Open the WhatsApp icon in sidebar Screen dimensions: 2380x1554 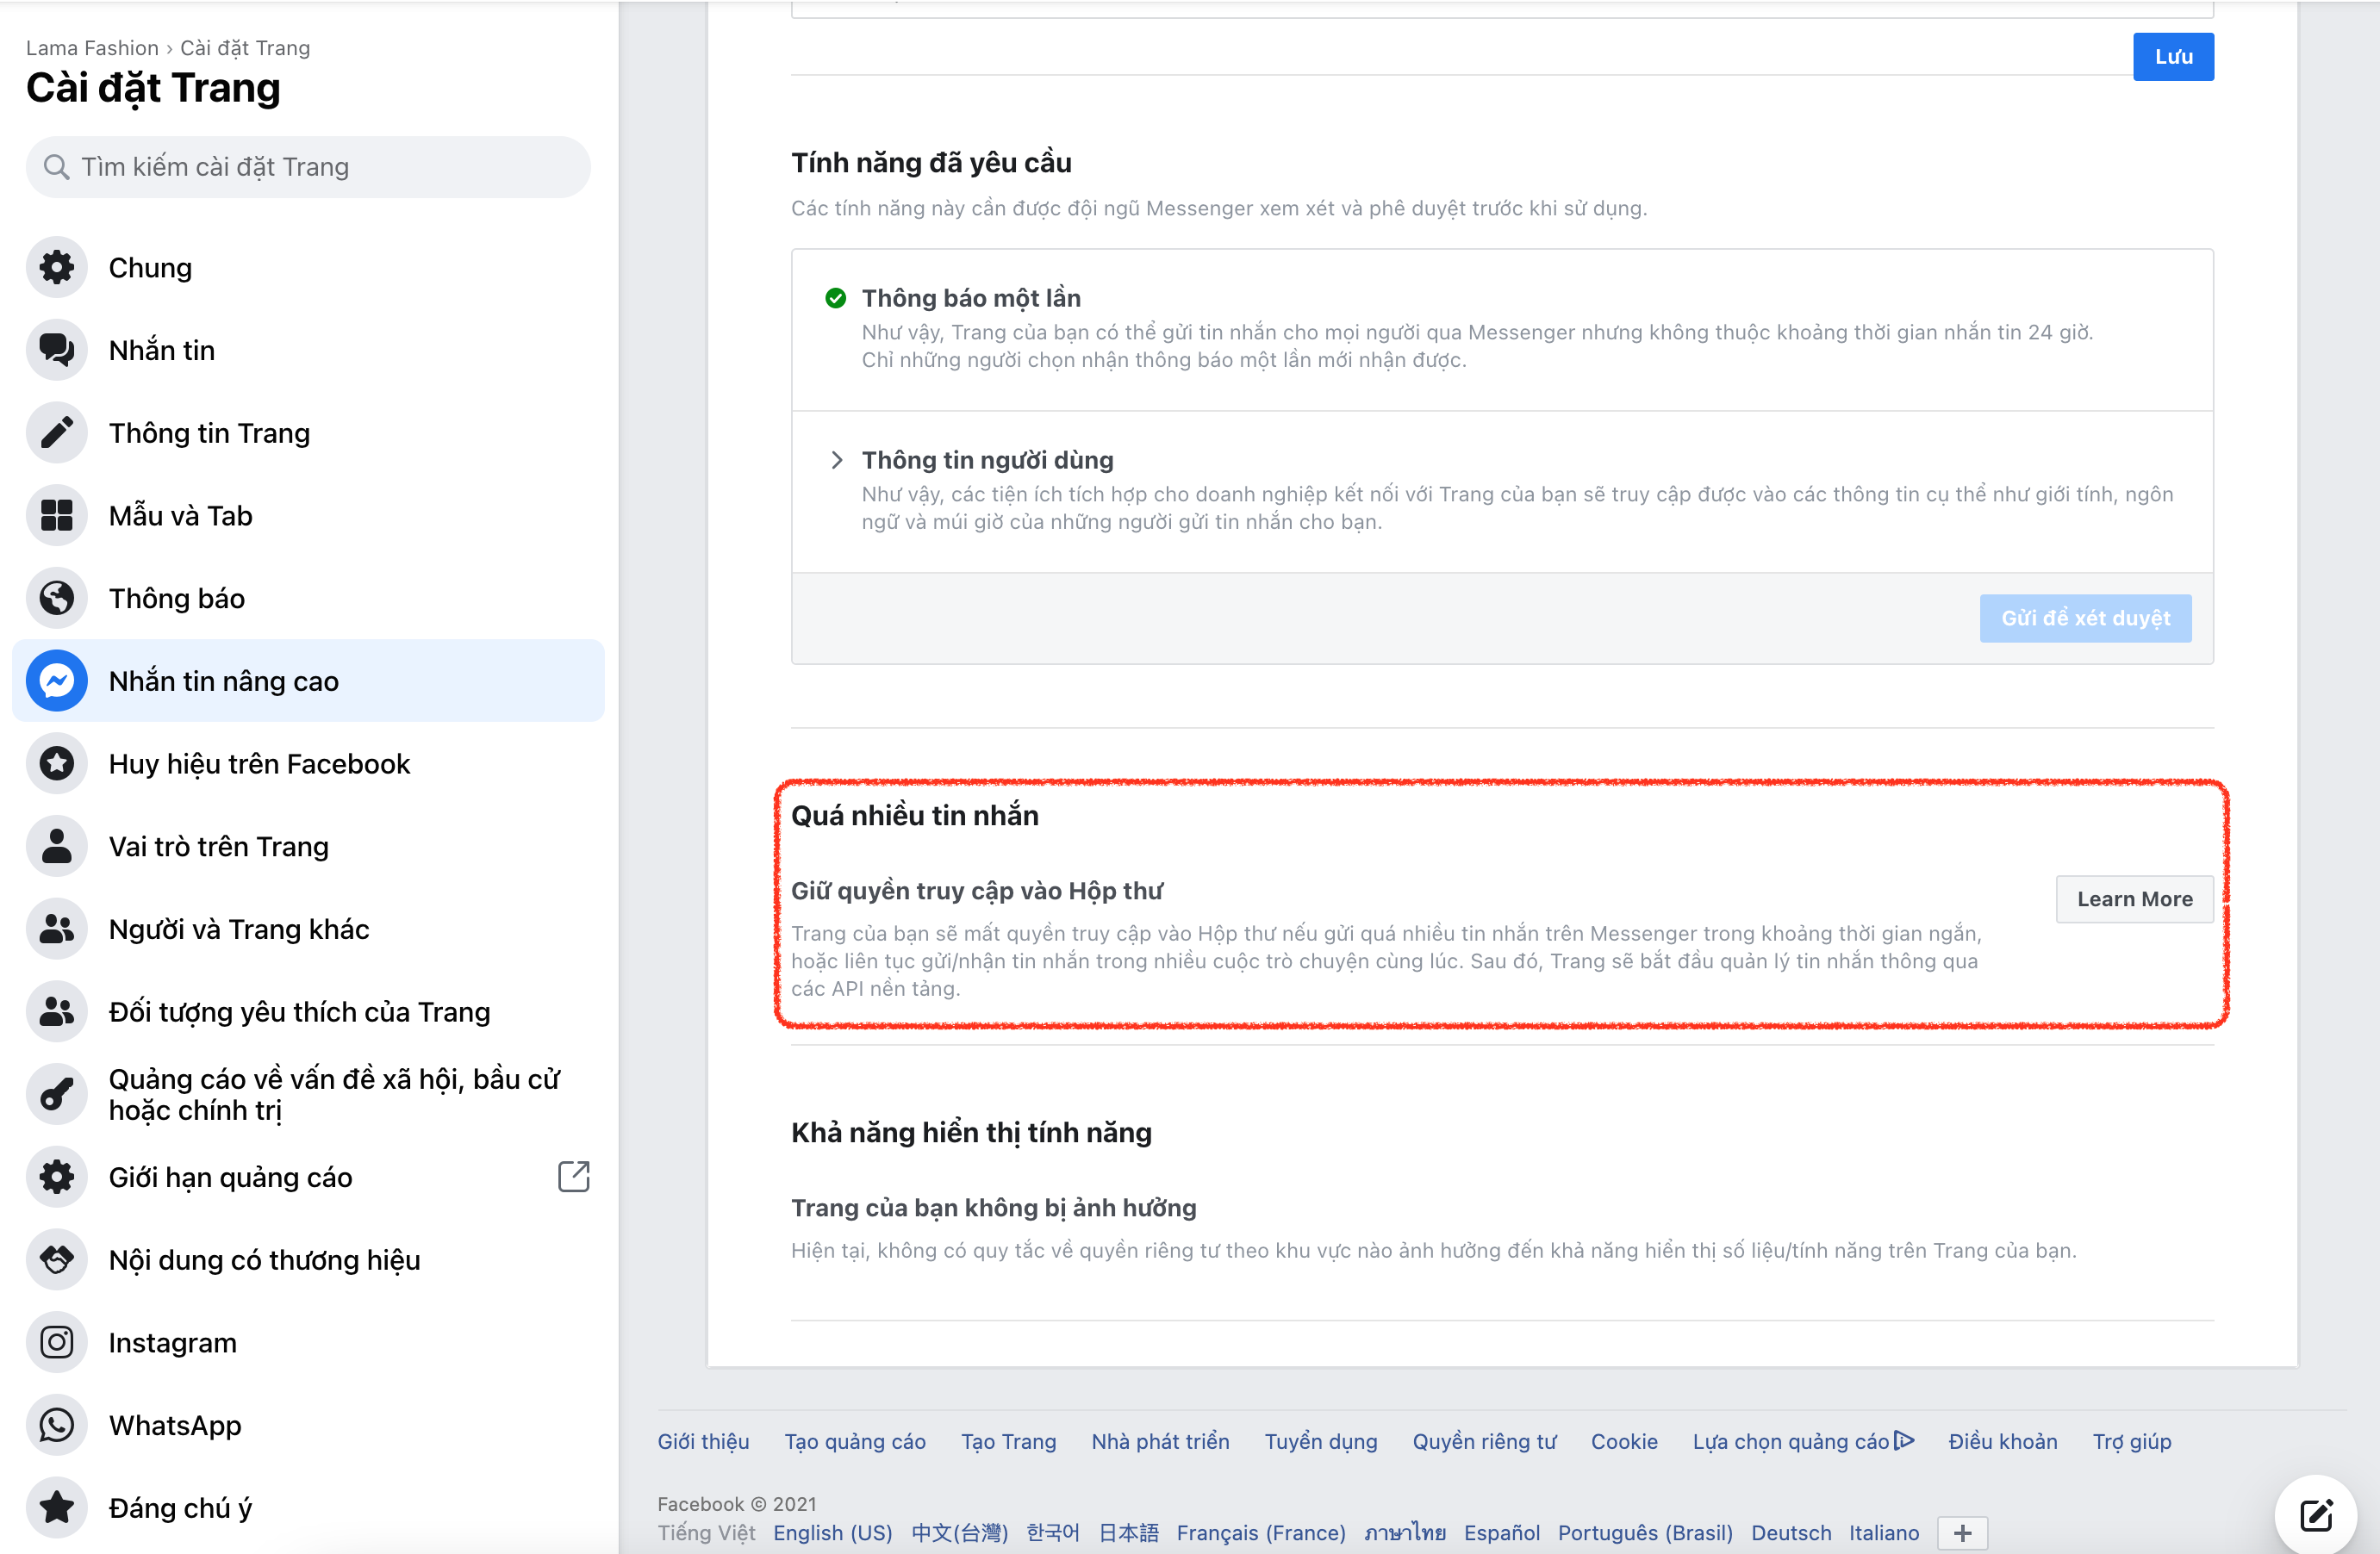pos(57,1425)
